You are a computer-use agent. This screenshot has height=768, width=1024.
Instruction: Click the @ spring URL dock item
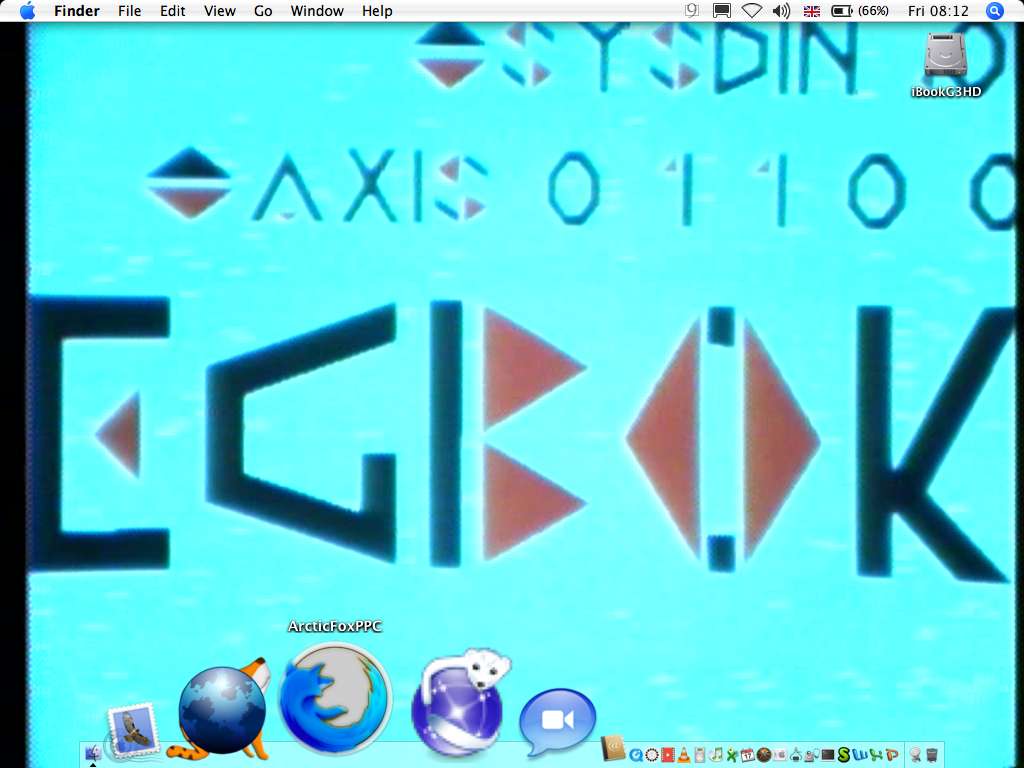(x=916, y=755)
